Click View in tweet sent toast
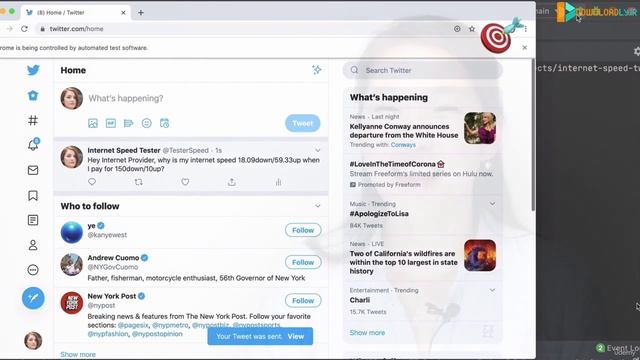Viewport: 640px width, 360px height. click(x=296, y=336)
